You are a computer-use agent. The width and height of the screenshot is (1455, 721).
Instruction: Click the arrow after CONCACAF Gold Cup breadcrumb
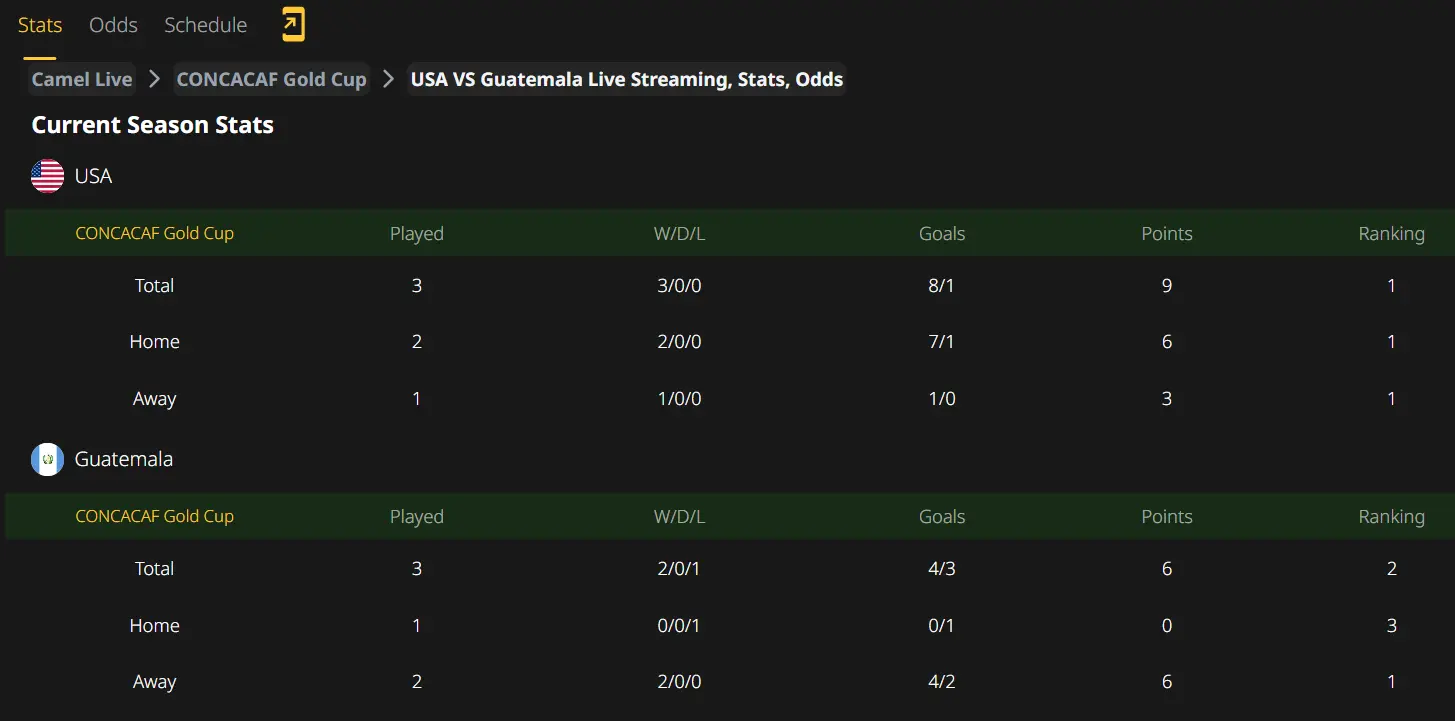389,79
